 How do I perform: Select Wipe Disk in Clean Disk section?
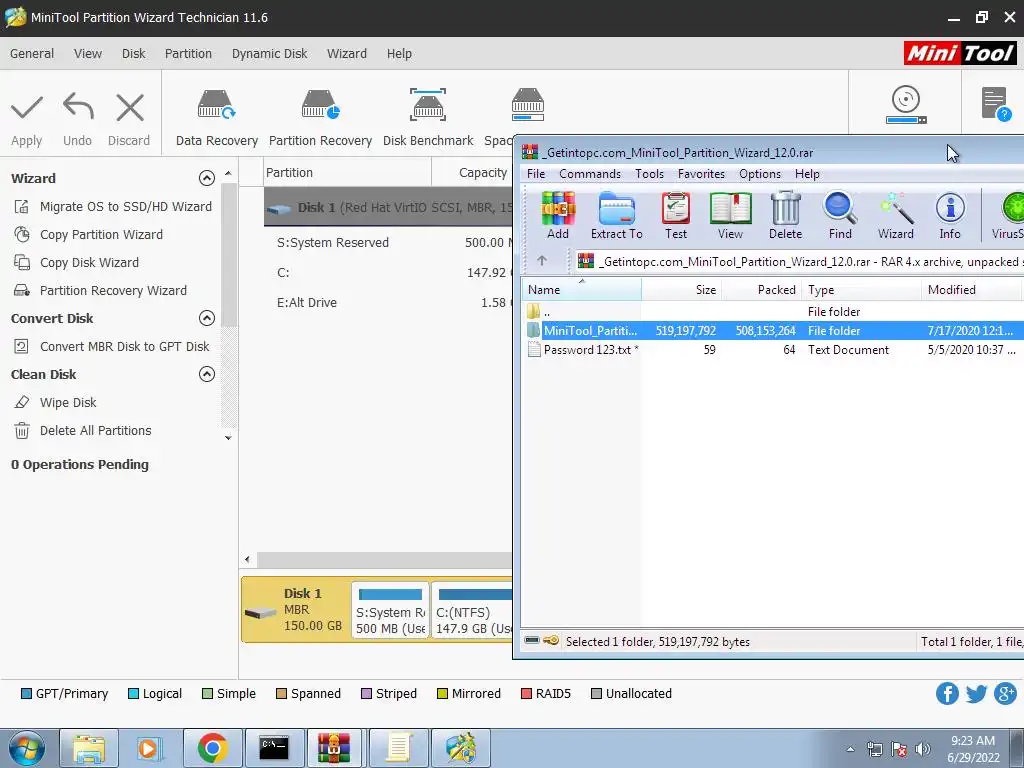(x=55, y=402)
